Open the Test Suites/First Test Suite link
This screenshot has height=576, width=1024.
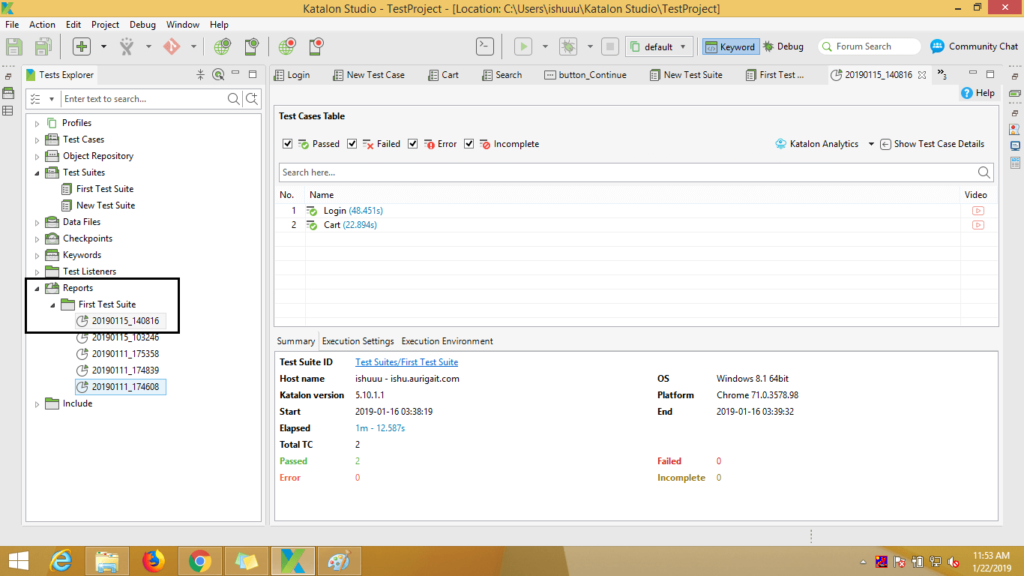406,362
